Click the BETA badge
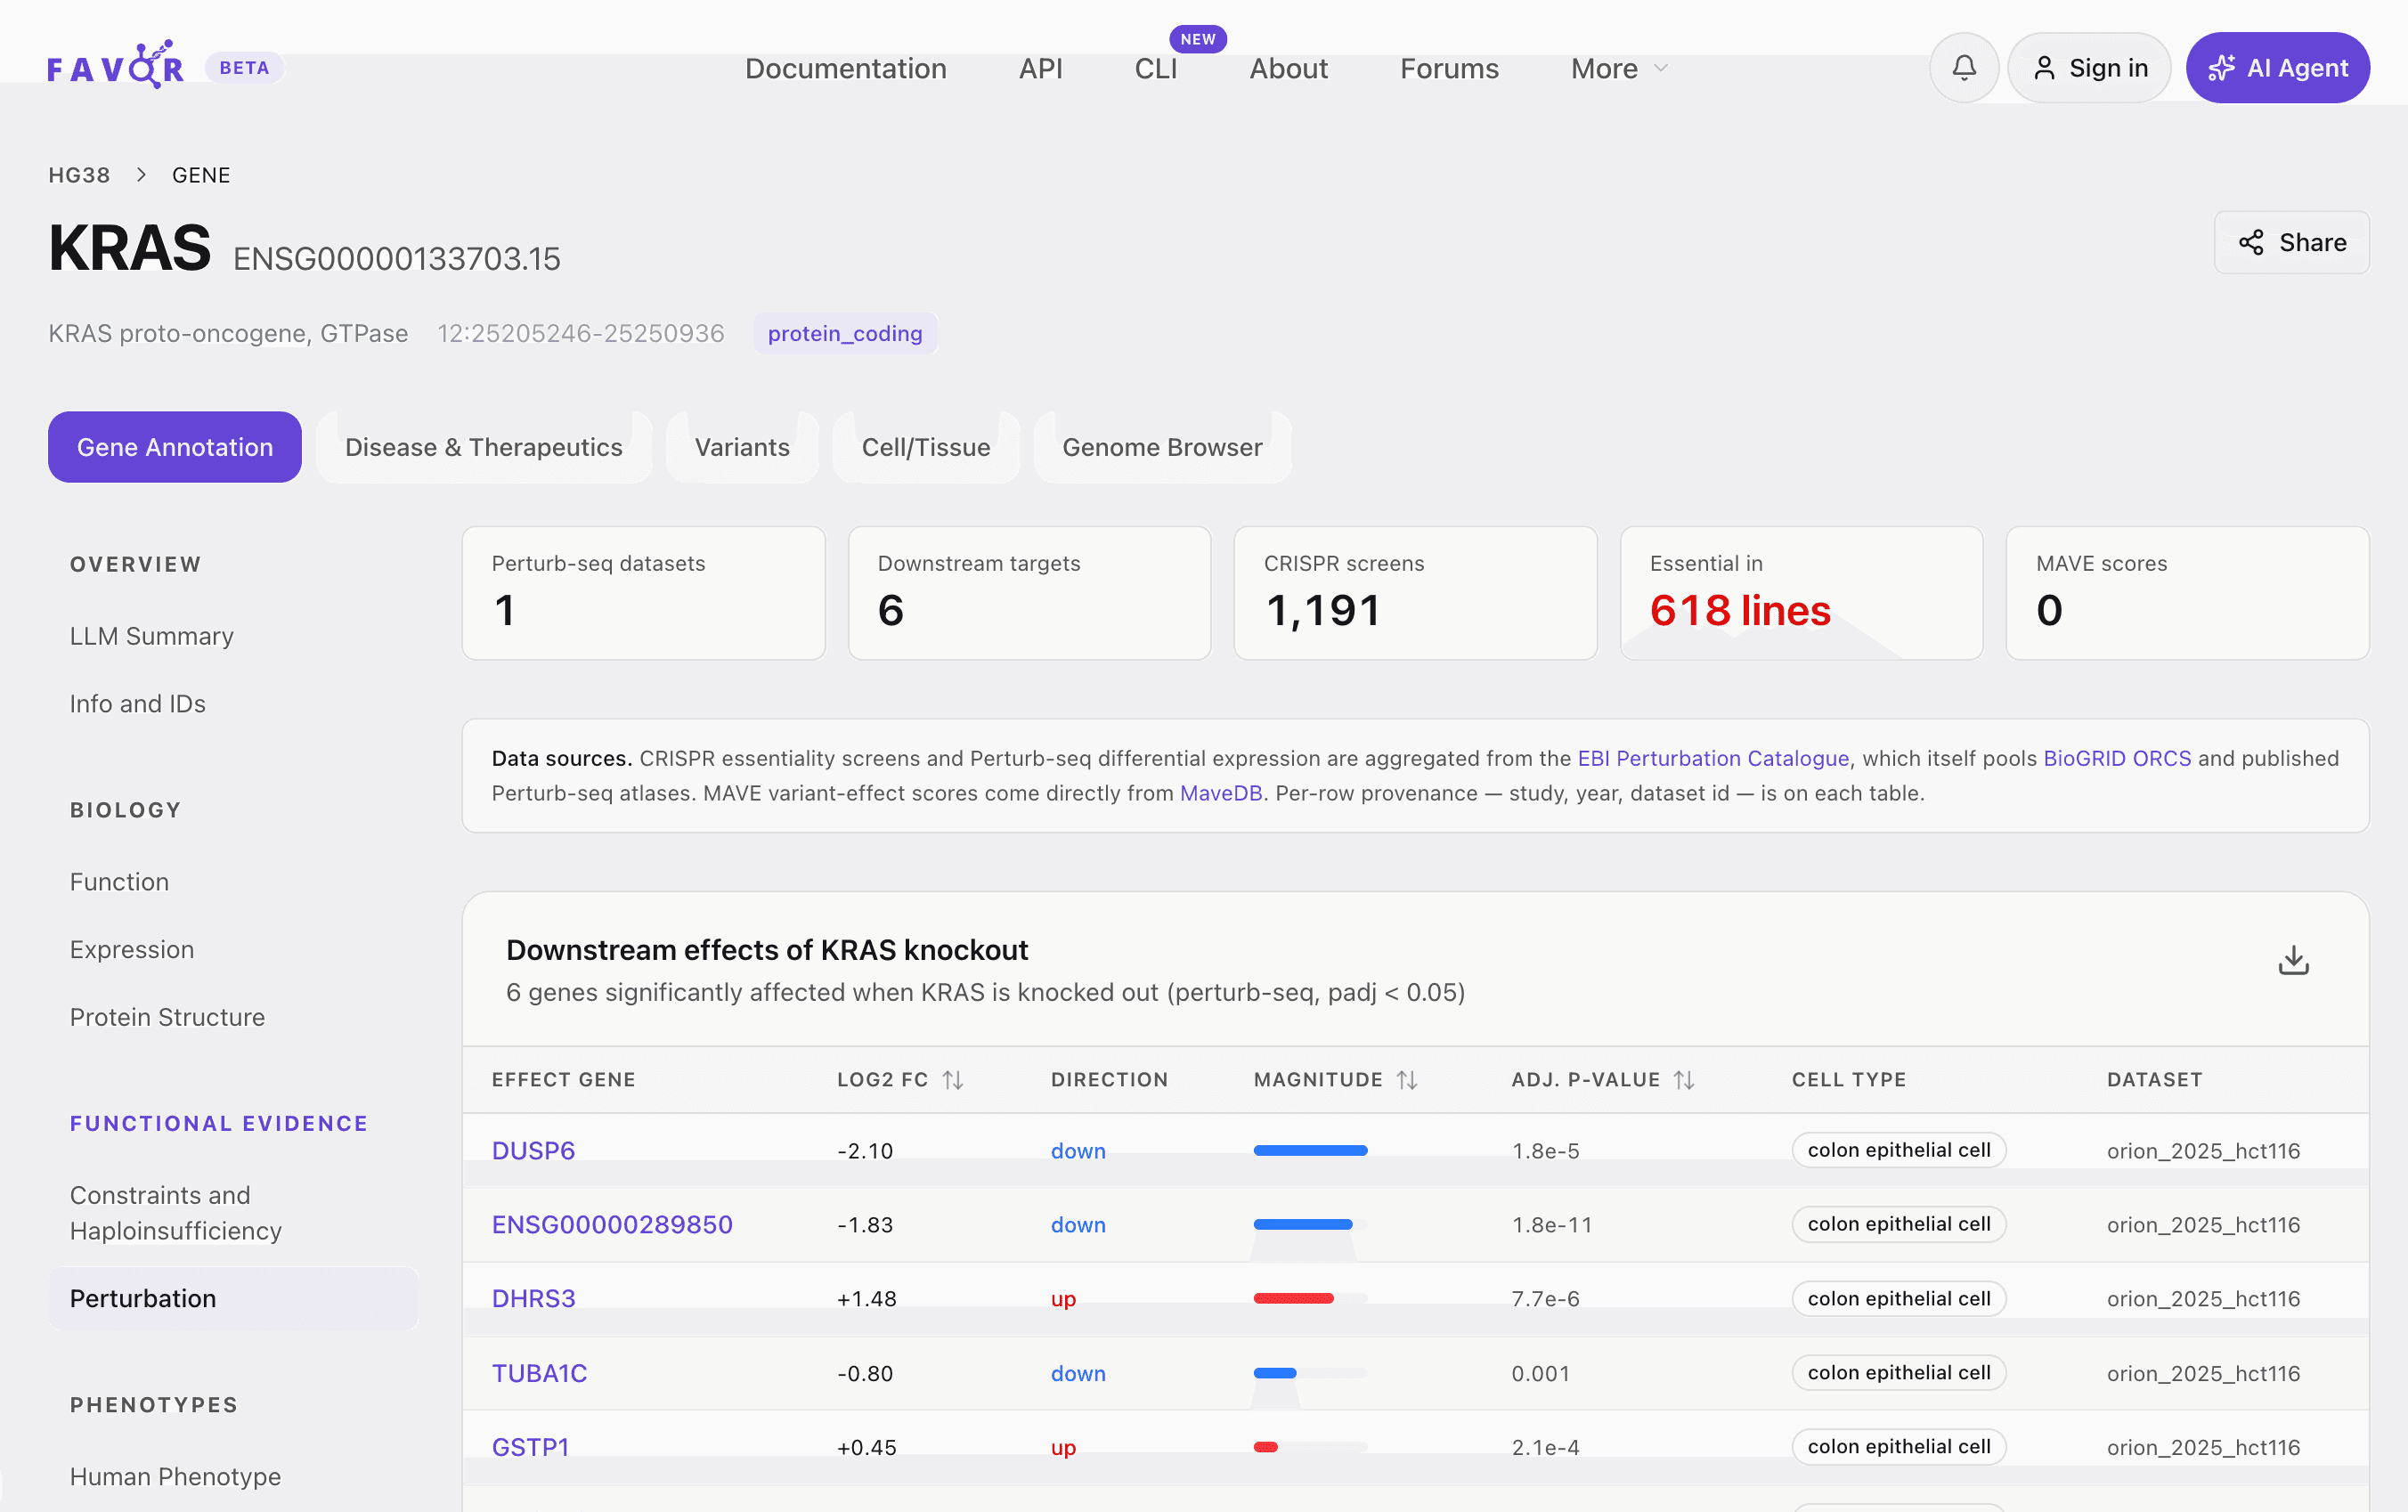 click(x=244, y=68)
